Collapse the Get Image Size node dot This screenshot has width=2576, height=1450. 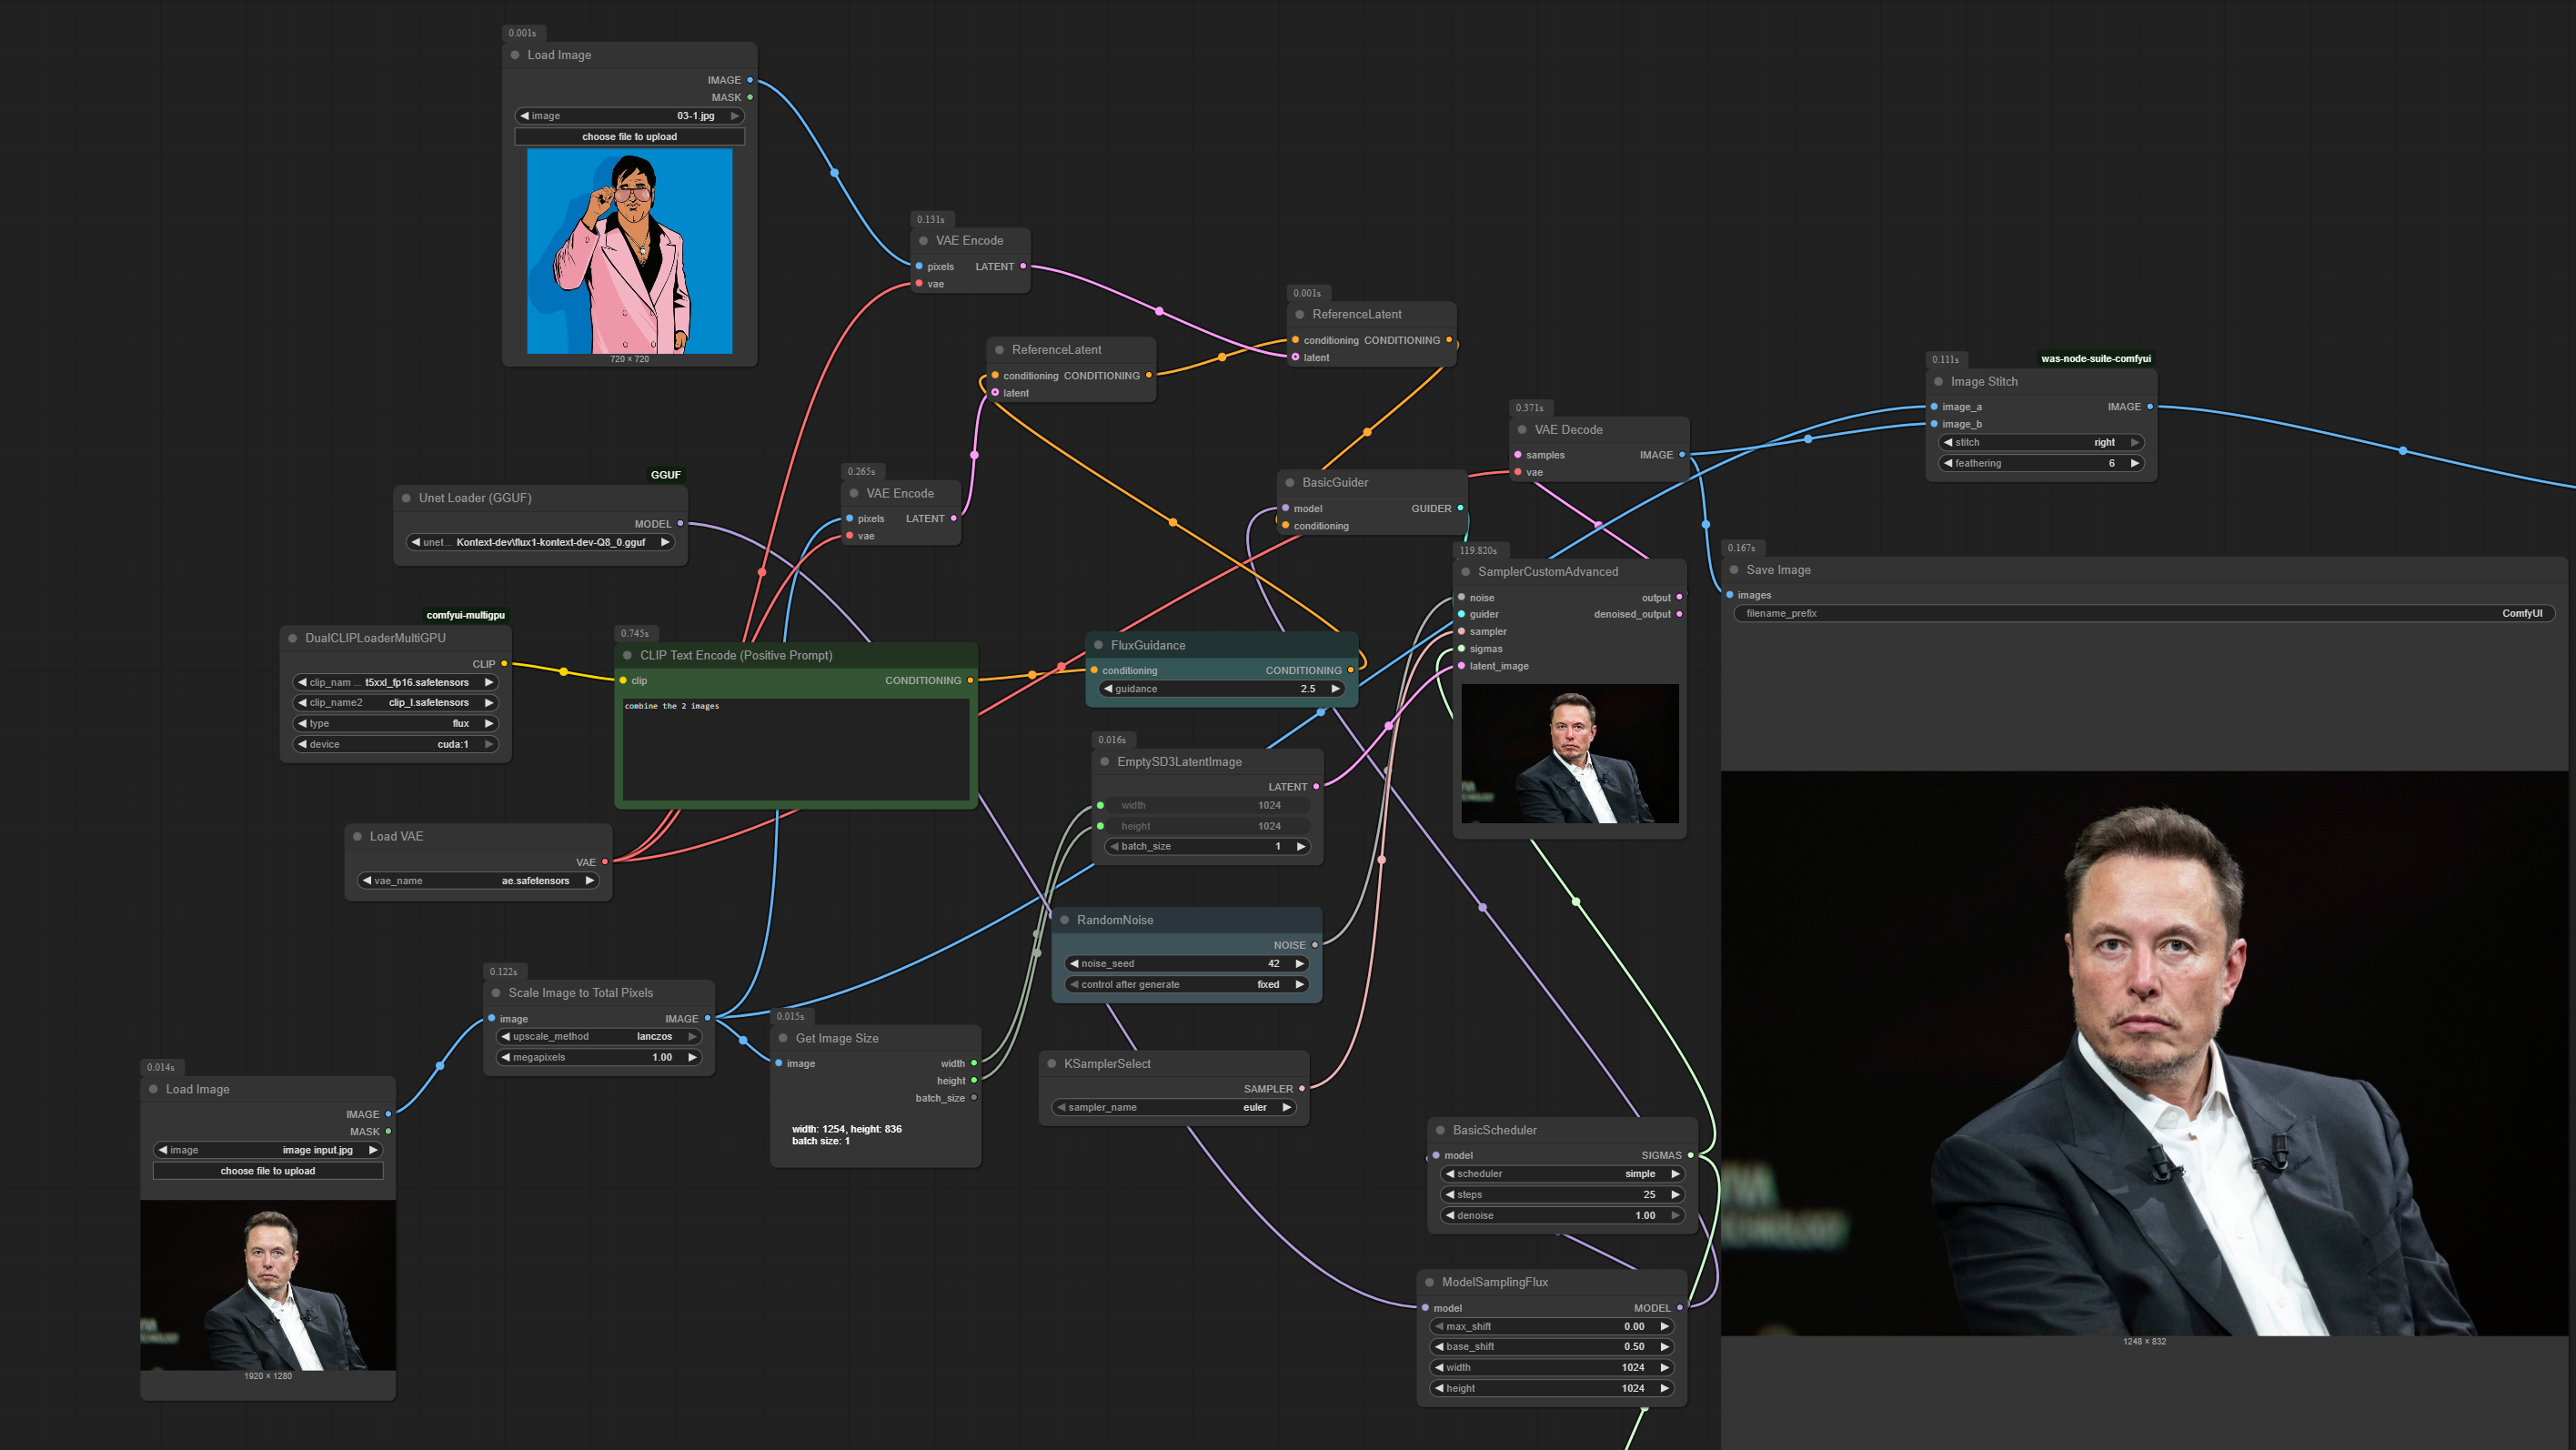coord(783,1039)
